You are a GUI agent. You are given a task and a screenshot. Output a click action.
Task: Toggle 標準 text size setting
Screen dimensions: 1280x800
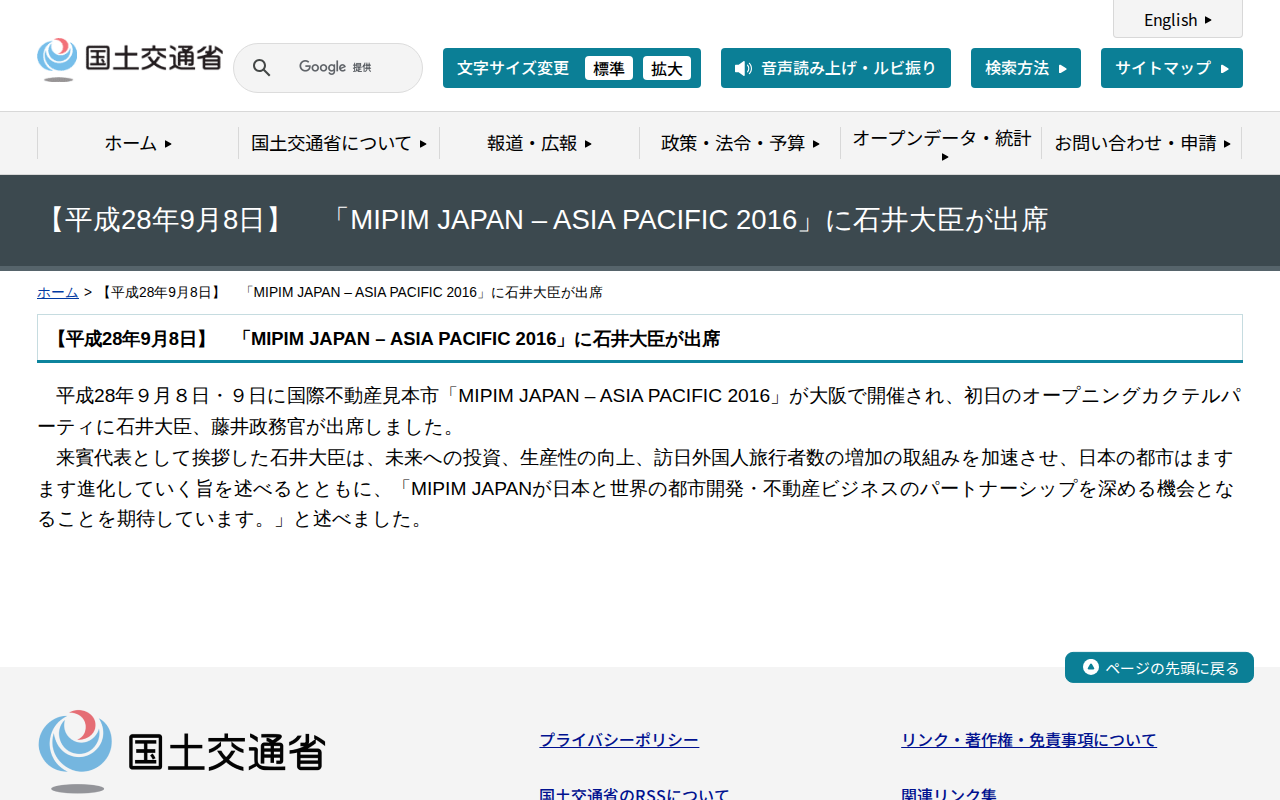click(609, 68)
